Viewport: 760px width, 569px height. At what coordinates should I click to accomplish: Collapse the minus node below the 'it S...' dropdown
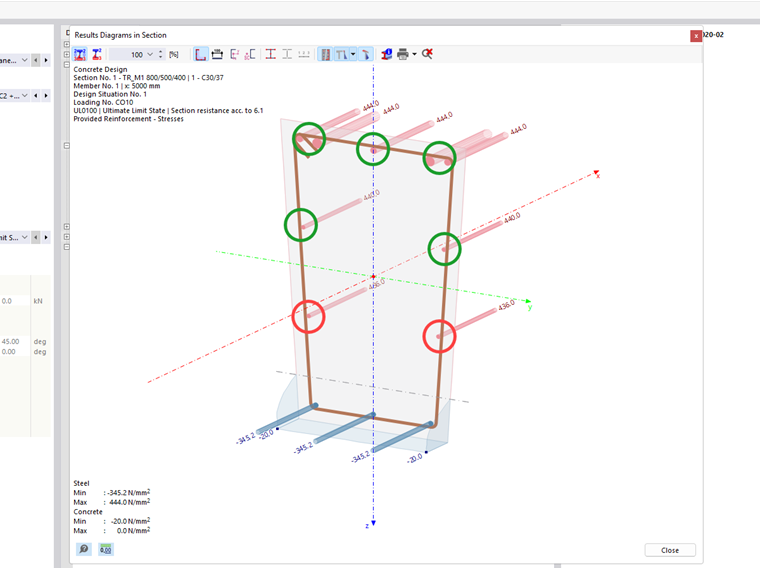tap(67, 247)
